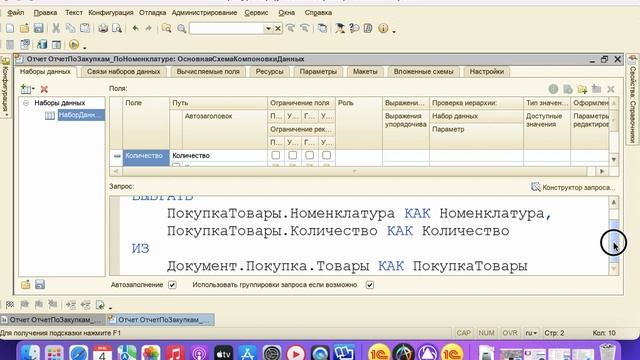Viewport: 640px width, 360px height.
Task: Check fourth field restriction box for Количество
Action: click(x=327, y=155)
